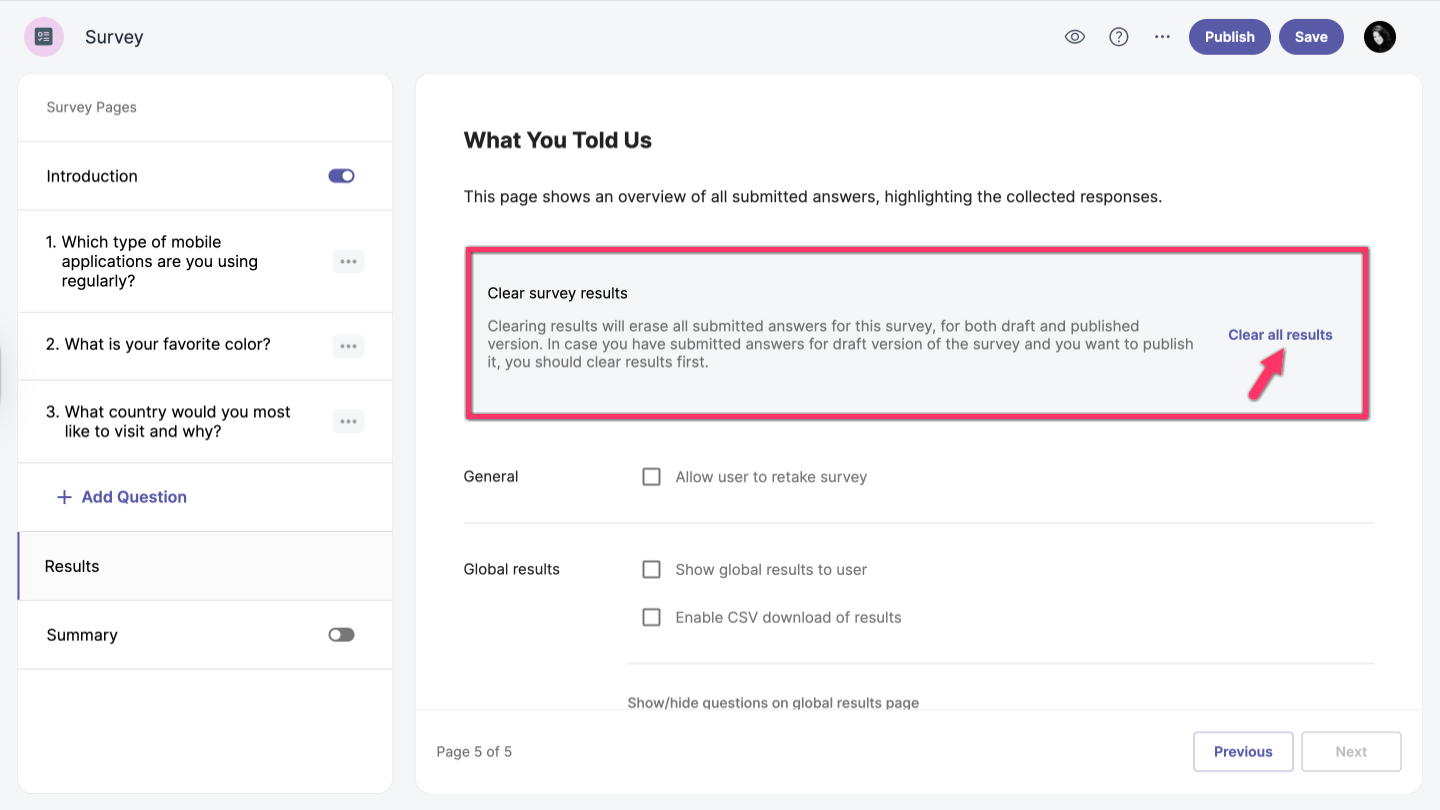The height and width of the screenshot is (810, 1440).
Task: Enable CSV download of results checkbox
Action: pos(651,618)
